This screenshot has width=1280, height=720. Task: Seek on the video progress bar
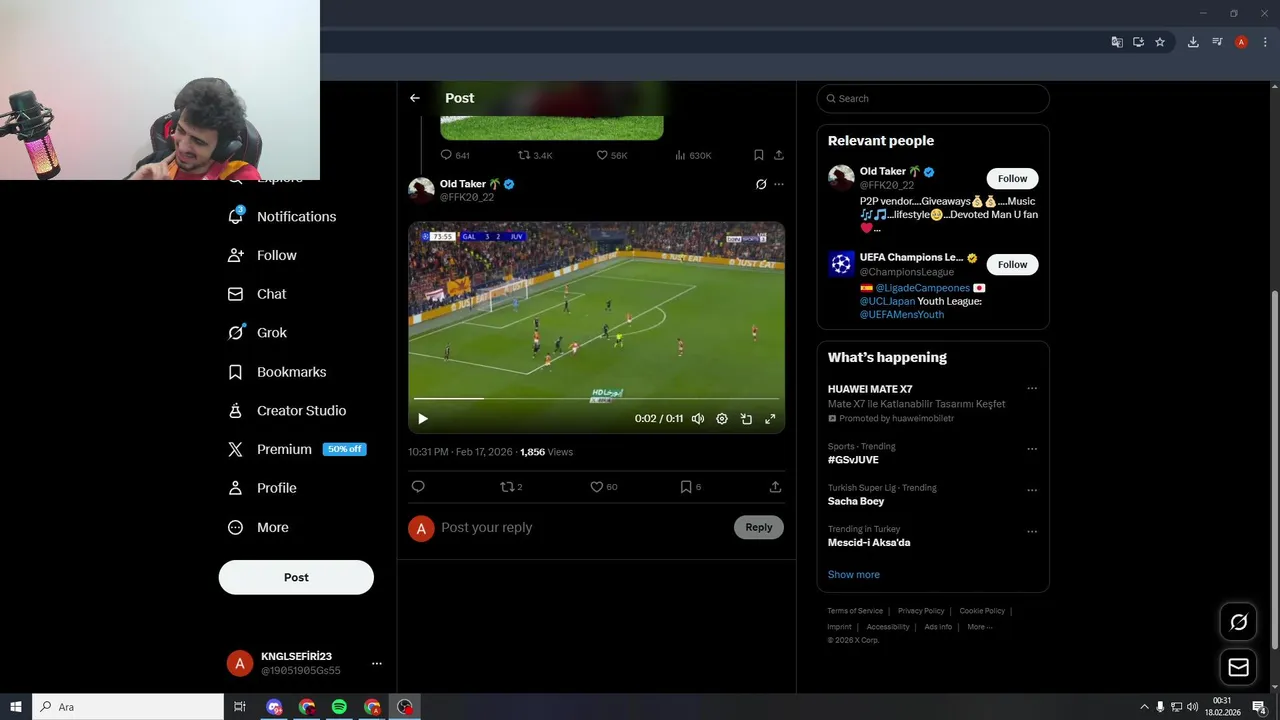(x=596, y=399)
